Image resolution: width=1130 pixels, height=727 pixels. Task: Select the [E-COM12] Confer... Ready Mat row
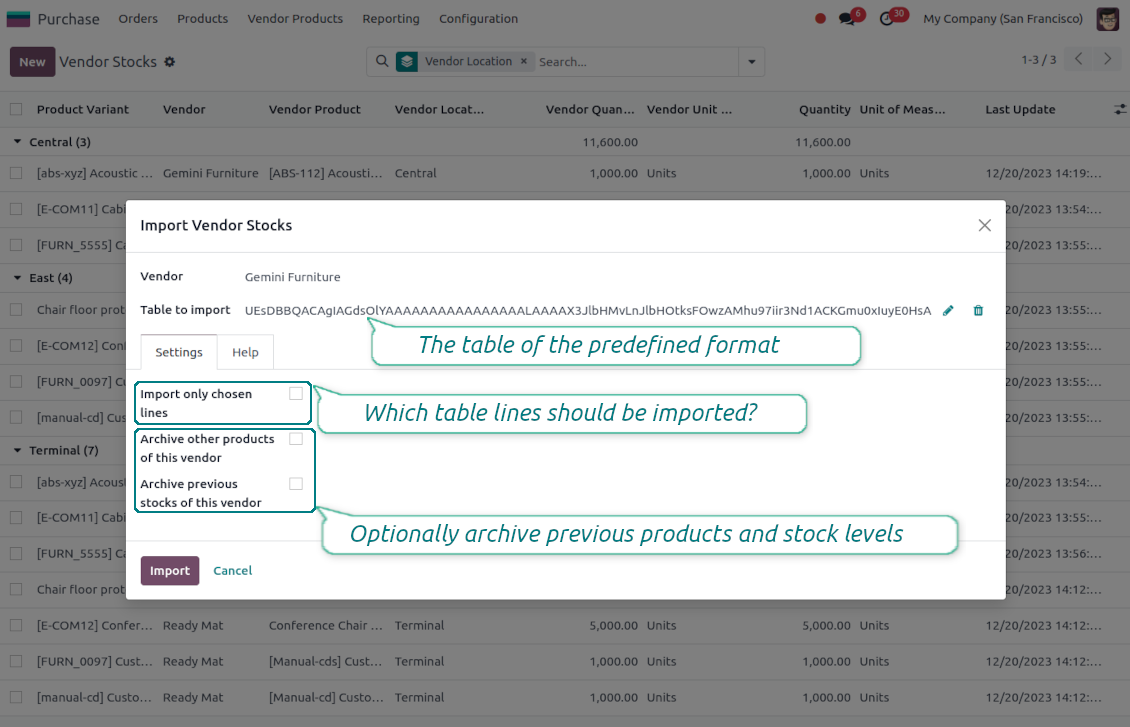click(x=16, y=625)
